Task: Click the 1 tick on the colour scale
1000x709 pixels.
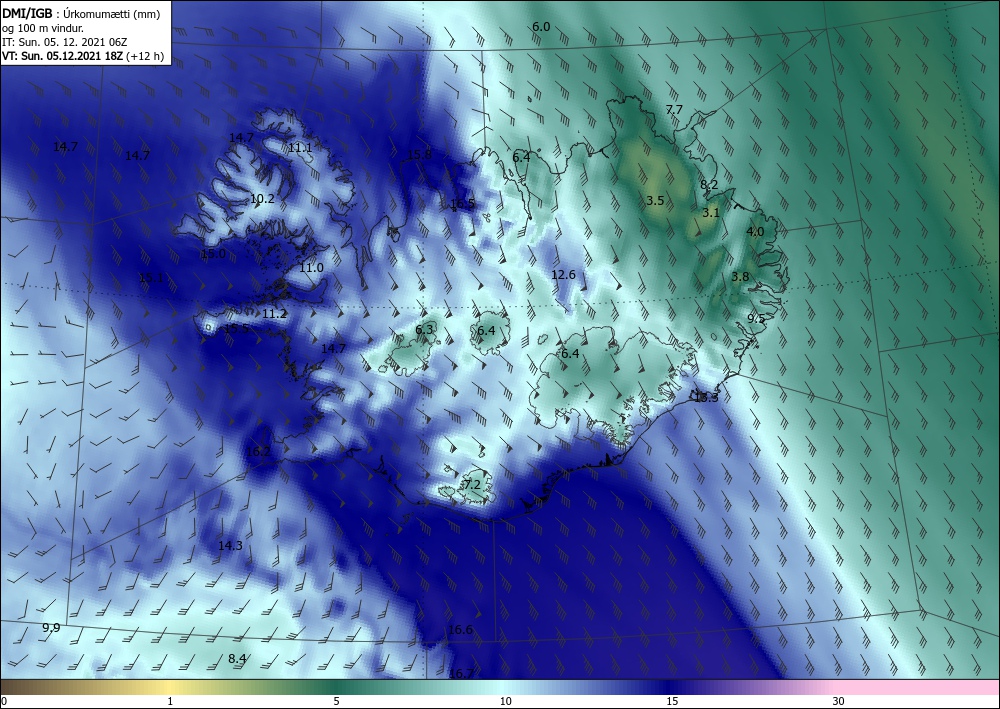Action: 170,702
